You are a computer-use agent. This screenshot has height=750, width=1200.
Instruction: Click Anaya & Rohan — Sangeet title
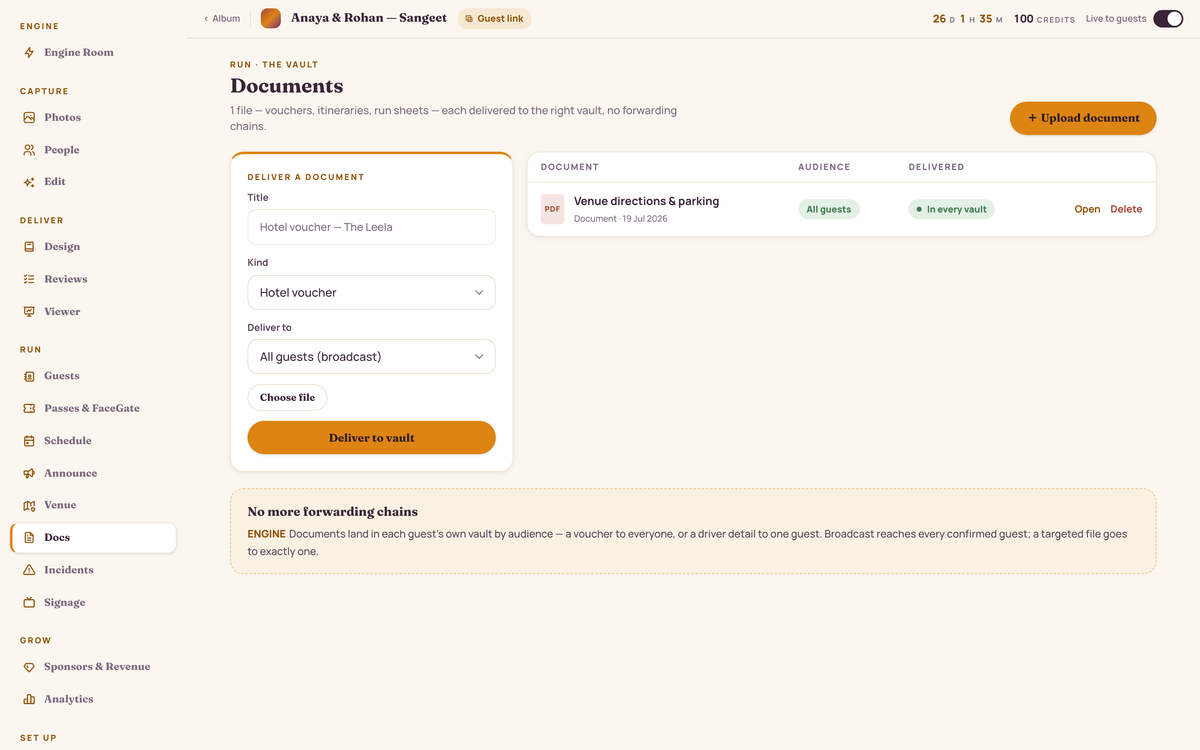point(369,18)
